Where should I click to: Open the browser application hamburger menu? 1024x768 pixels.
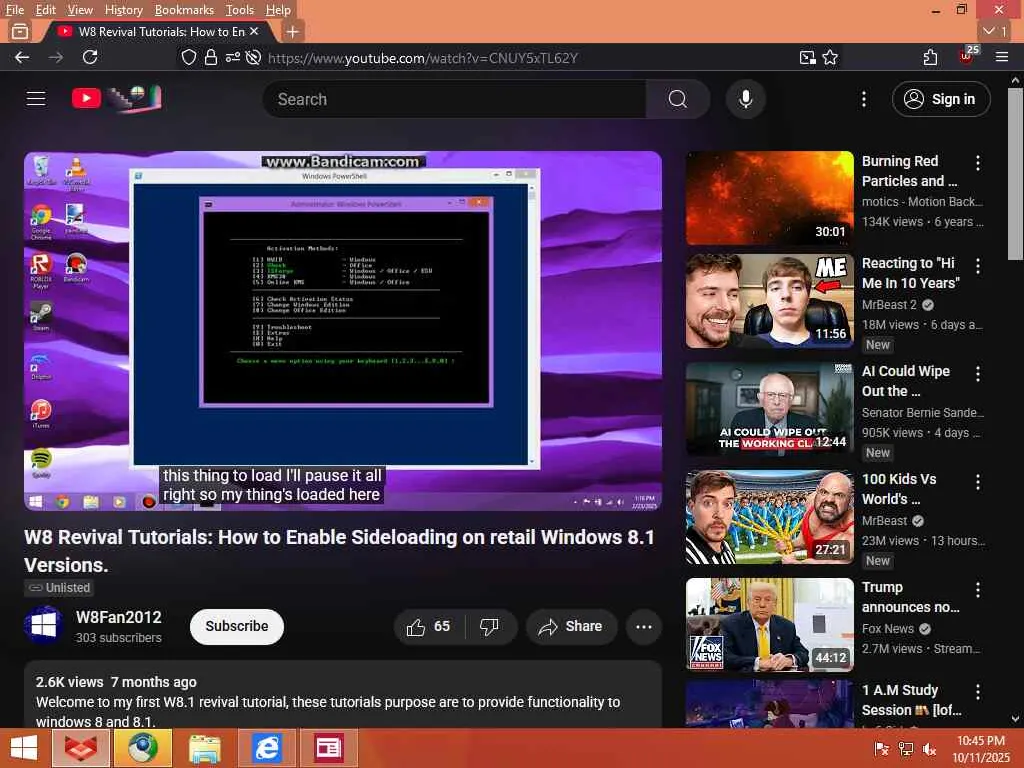pos(1002,57)
